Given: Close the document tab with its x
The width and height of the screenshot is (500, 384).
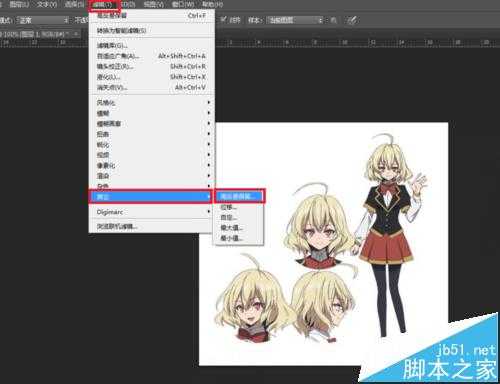Looking at the screenshot, I should point(76,34).
